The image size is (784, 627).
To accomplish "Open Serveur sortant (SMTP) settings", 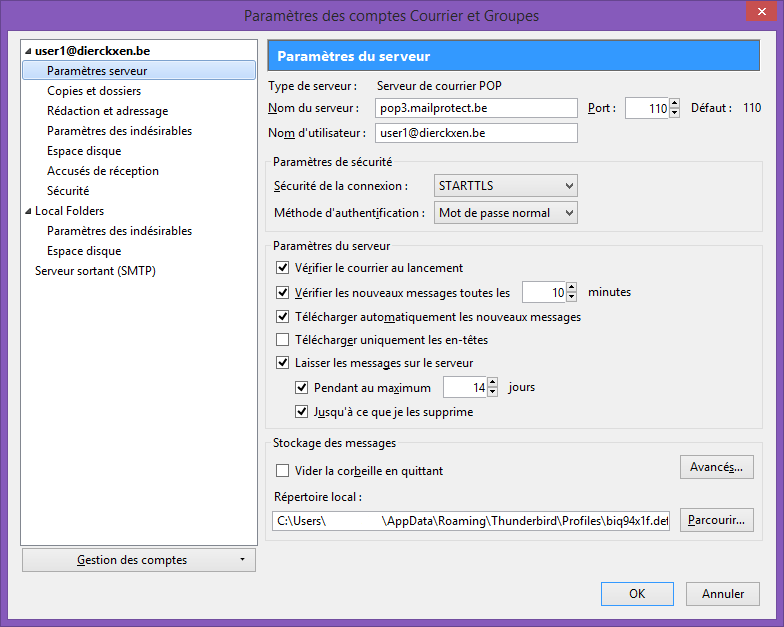I will tap(95, 271).
